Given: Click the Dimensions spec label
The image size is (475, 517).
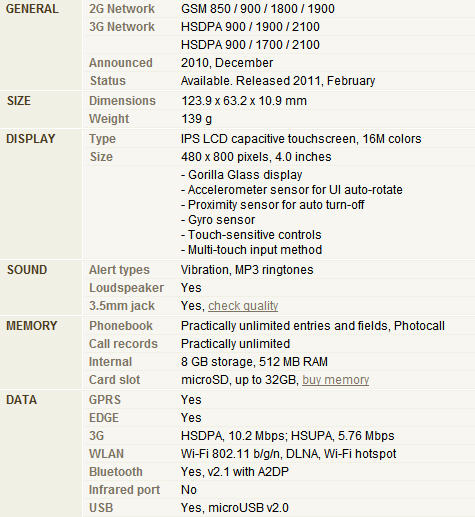Looking at the screenshot, I should [x=122, y=101].
